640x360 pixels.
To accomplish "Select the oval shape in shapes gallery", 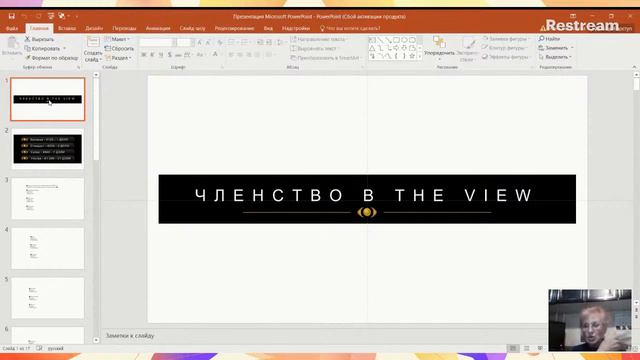I will (404, 40).
